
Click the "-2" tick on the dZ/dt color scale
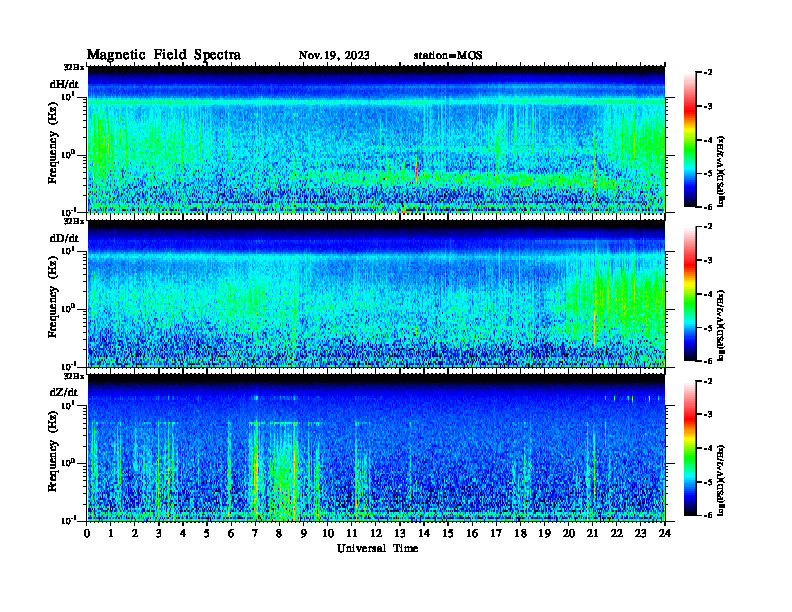tap(708, 381)
